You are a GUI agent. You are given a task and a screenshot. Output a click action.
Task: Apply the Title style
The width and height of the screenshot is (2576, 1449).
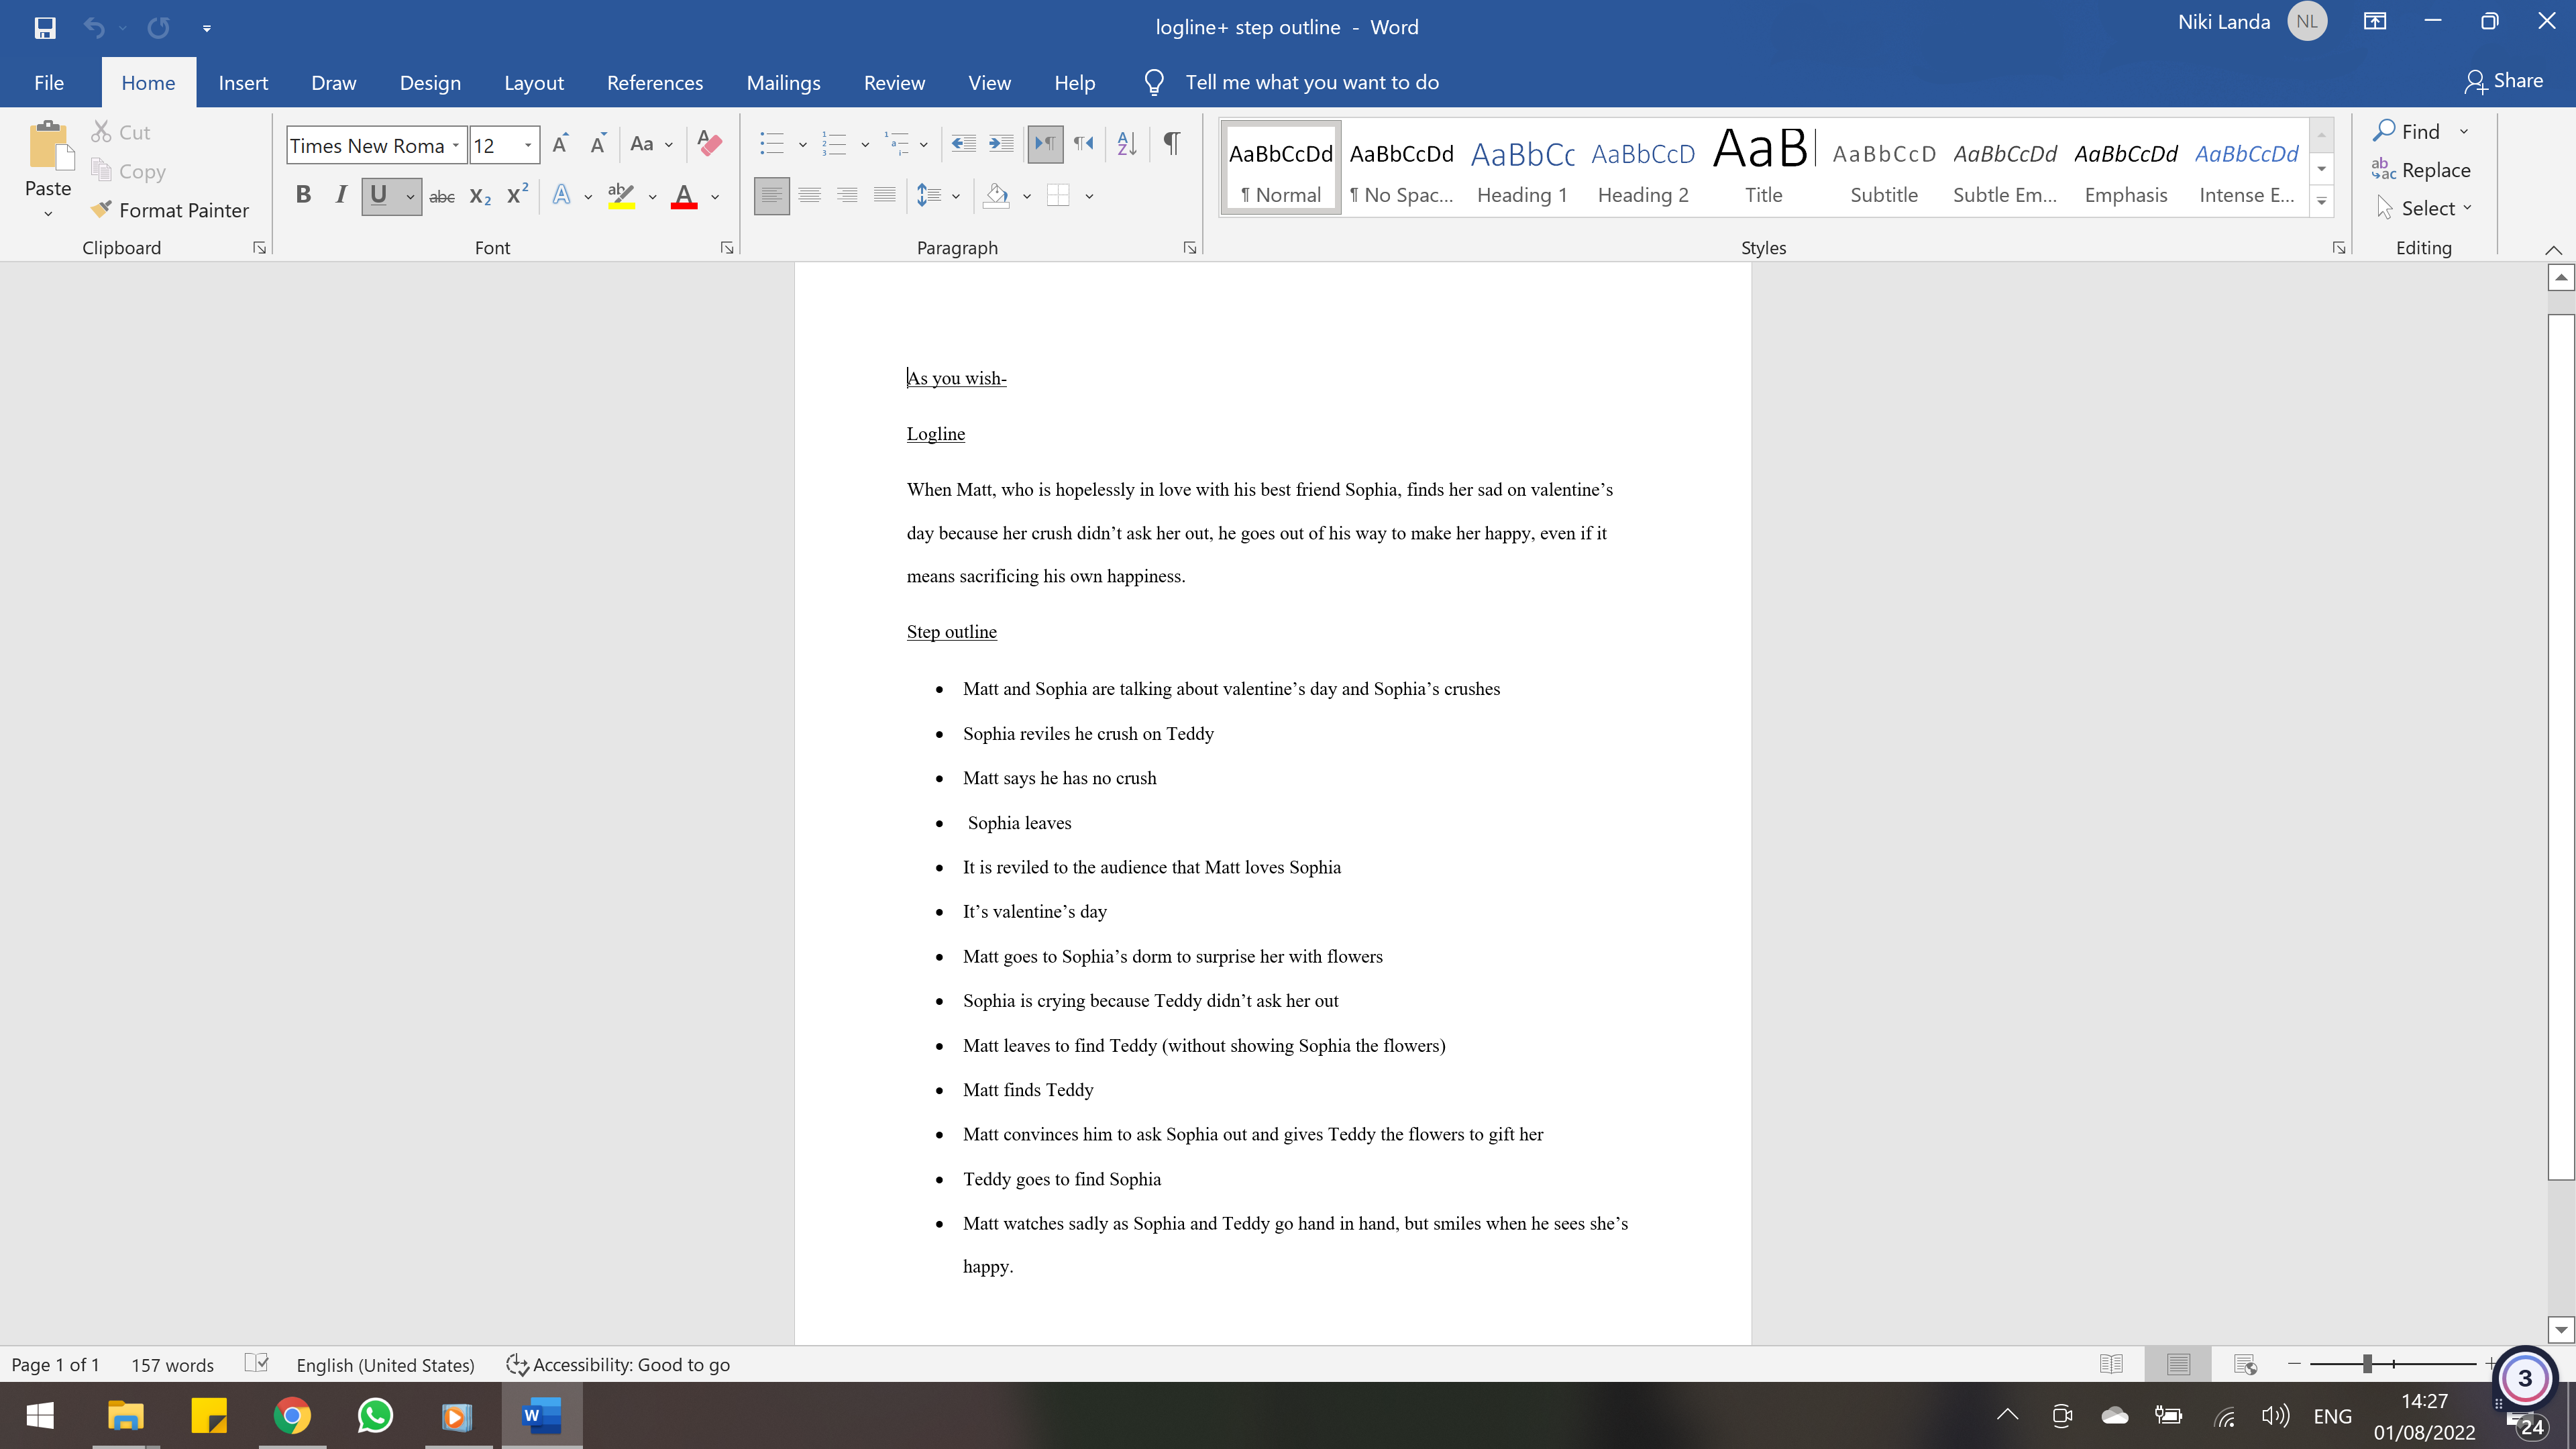(1763, 168)
